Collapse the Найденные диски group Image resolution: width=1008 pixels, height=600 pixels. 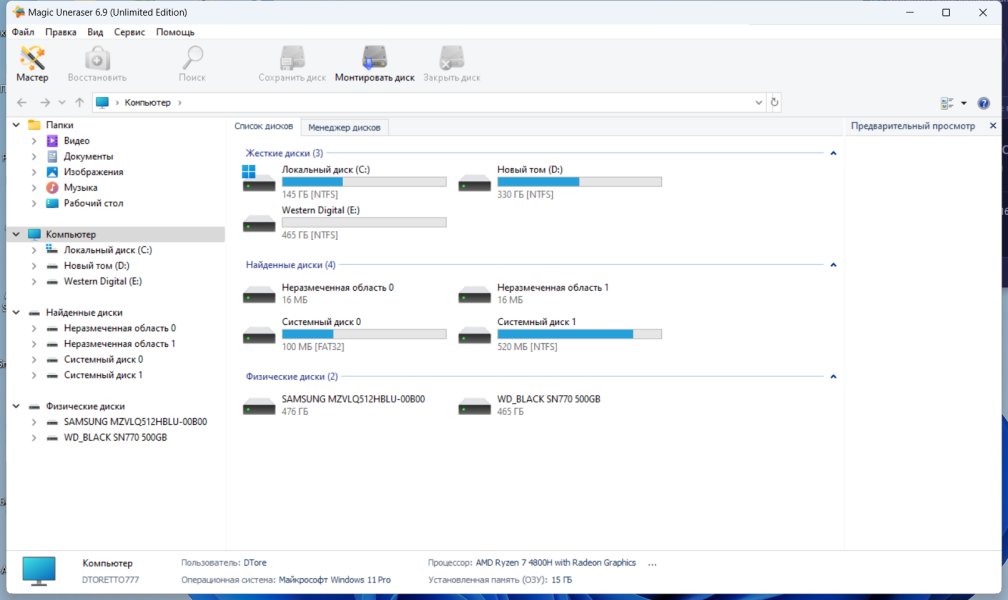(x=833, y=265)
